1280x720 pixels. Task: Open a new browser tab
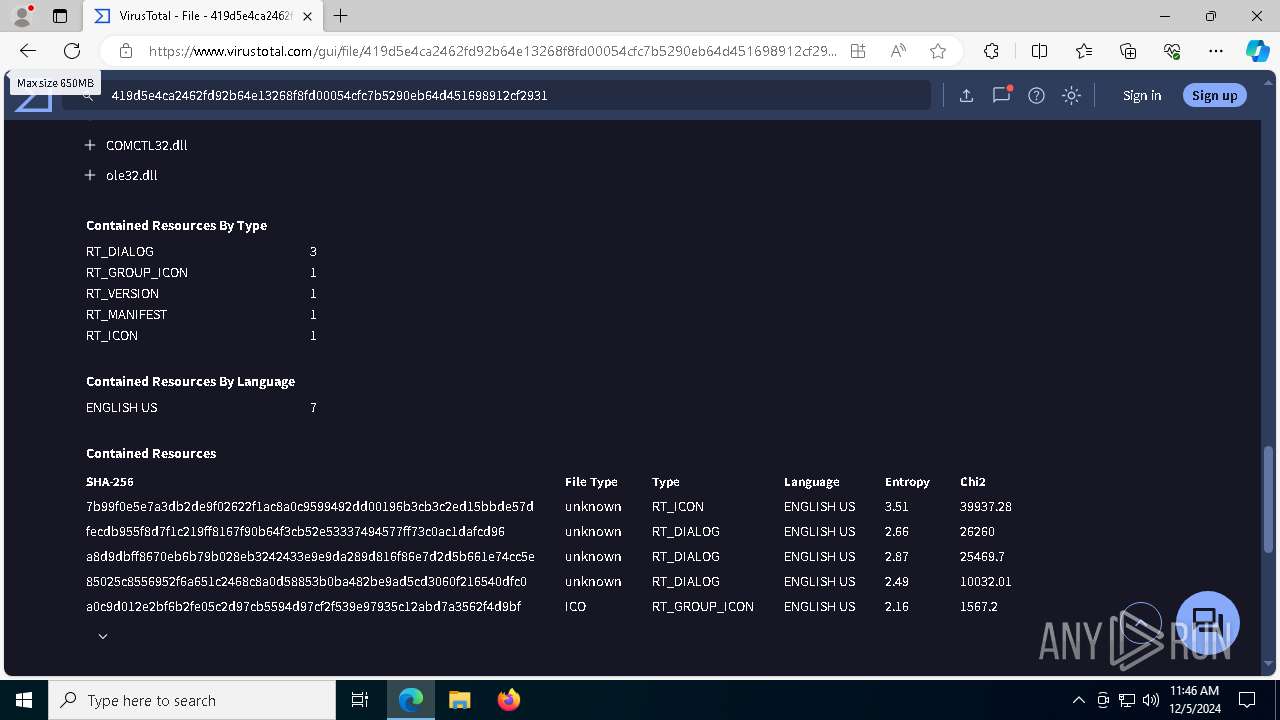(x=341, y=16)
